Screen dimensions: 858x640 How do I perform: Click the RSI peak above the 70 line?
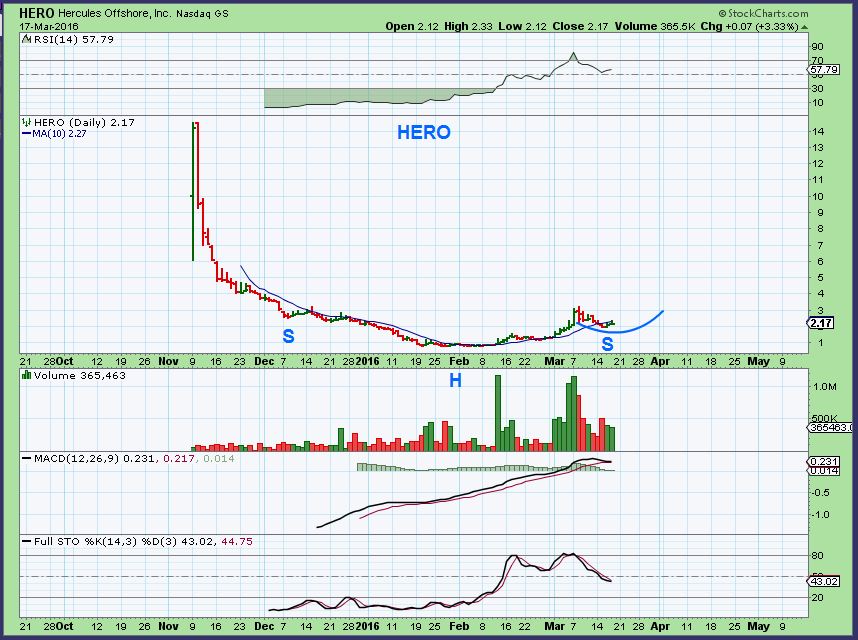573,55
